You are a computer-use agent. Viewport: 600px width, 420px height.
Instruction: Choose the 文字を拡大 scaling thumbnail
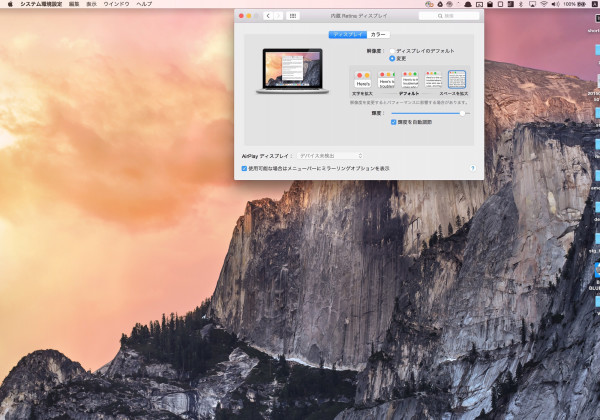tap(361, 79)
